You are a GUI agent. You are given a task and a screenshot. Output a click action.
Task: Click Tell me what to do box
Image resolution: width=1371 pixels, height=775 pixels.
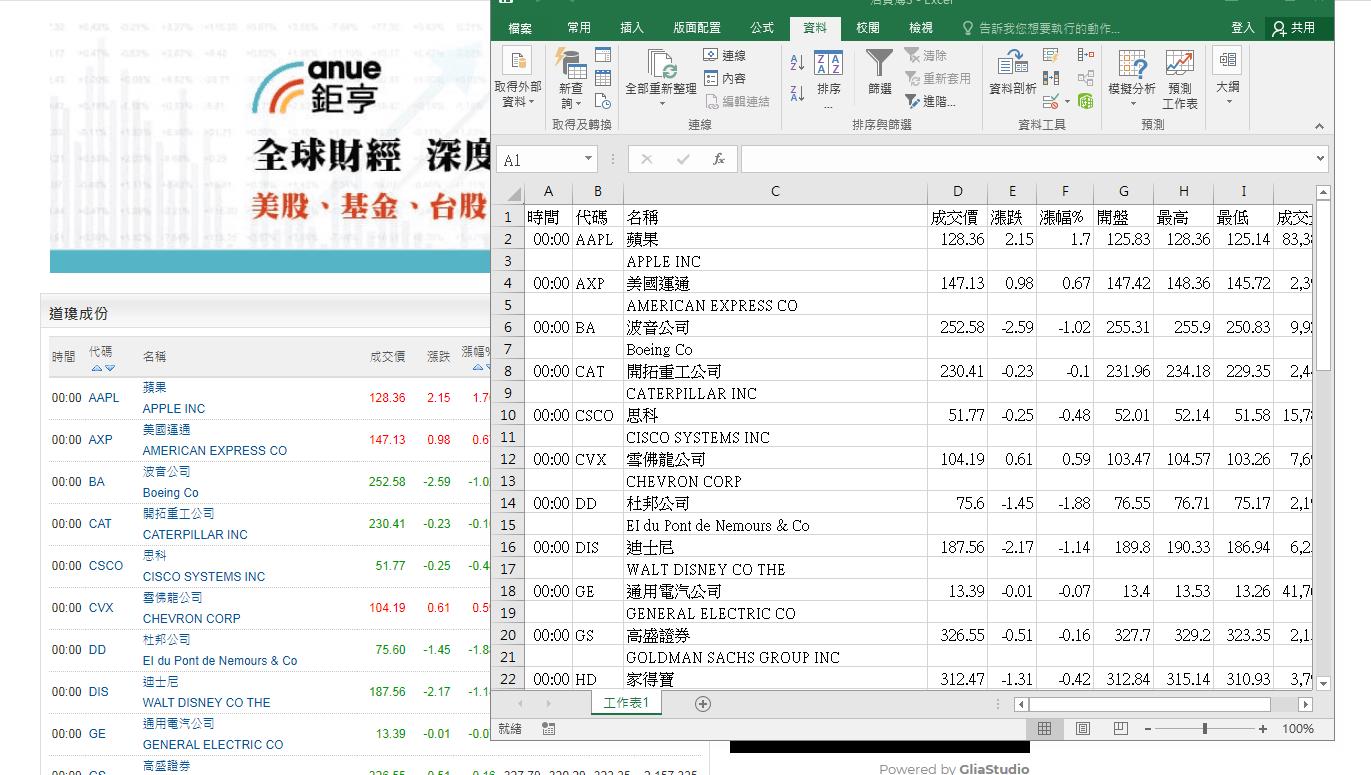tap(1040, 28)
